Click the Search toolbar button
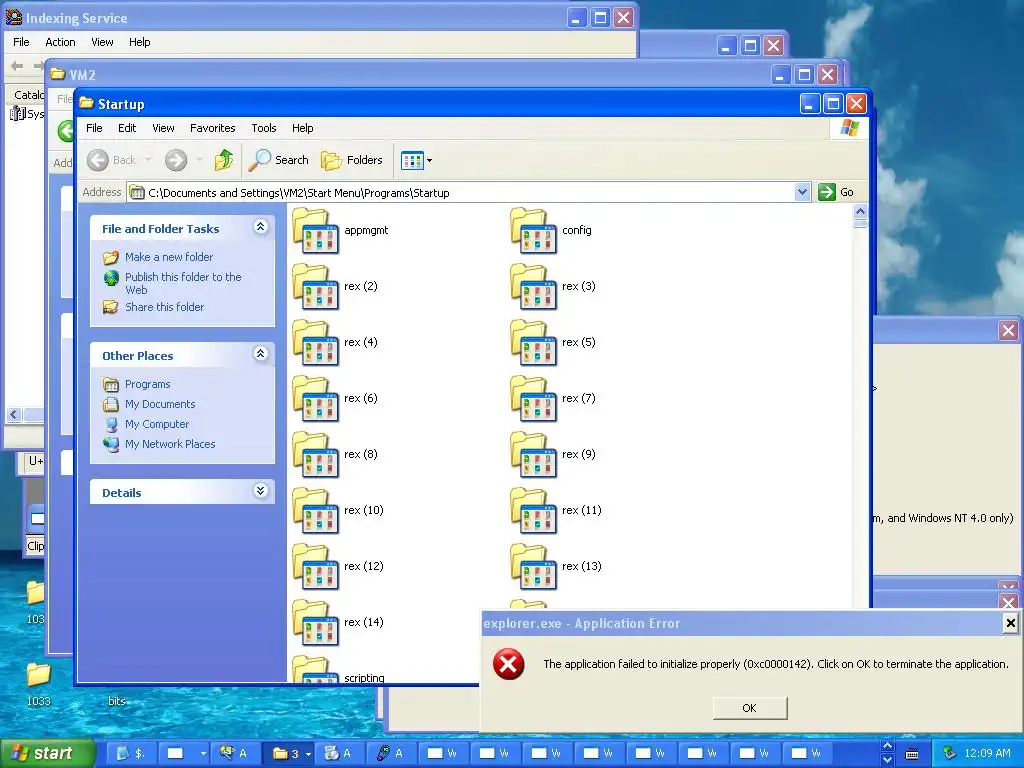Viewport: 1024px width, 768px height. tap(279, 160)
